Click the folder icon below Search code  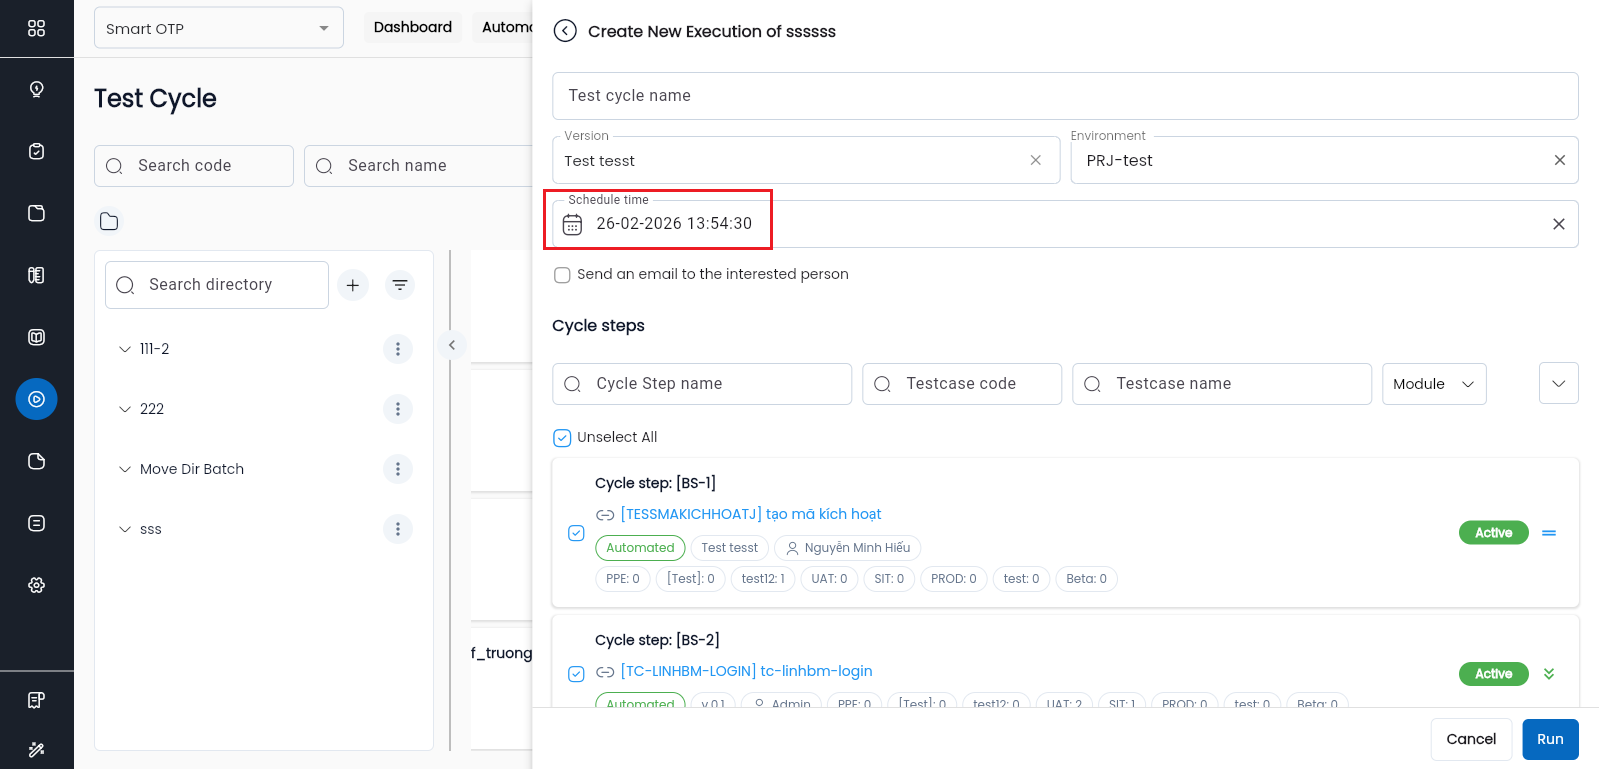[109, 221]
